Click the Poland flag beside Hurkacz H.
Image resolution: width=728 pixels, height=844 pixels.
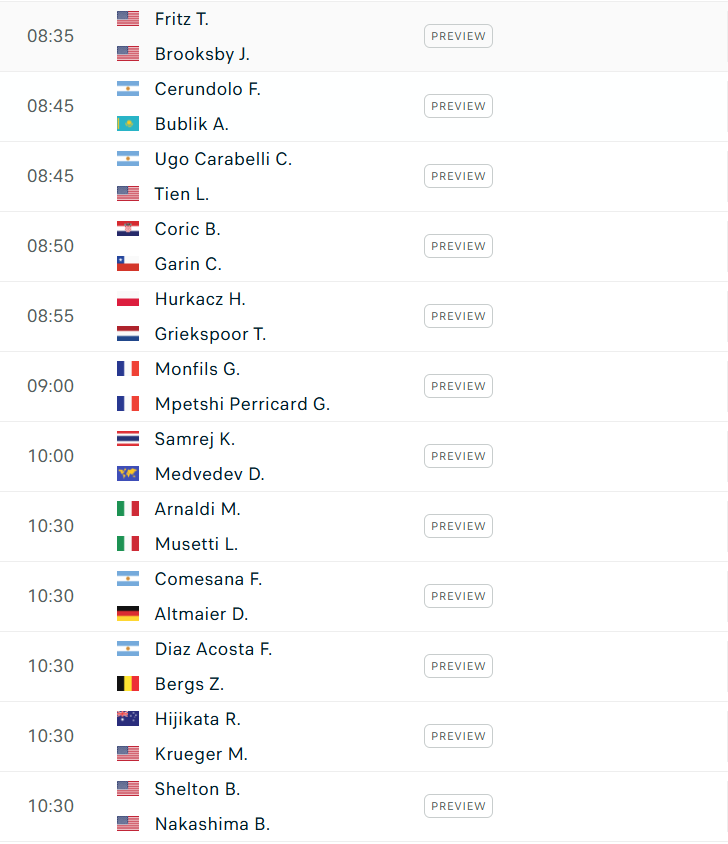point(128,299)
